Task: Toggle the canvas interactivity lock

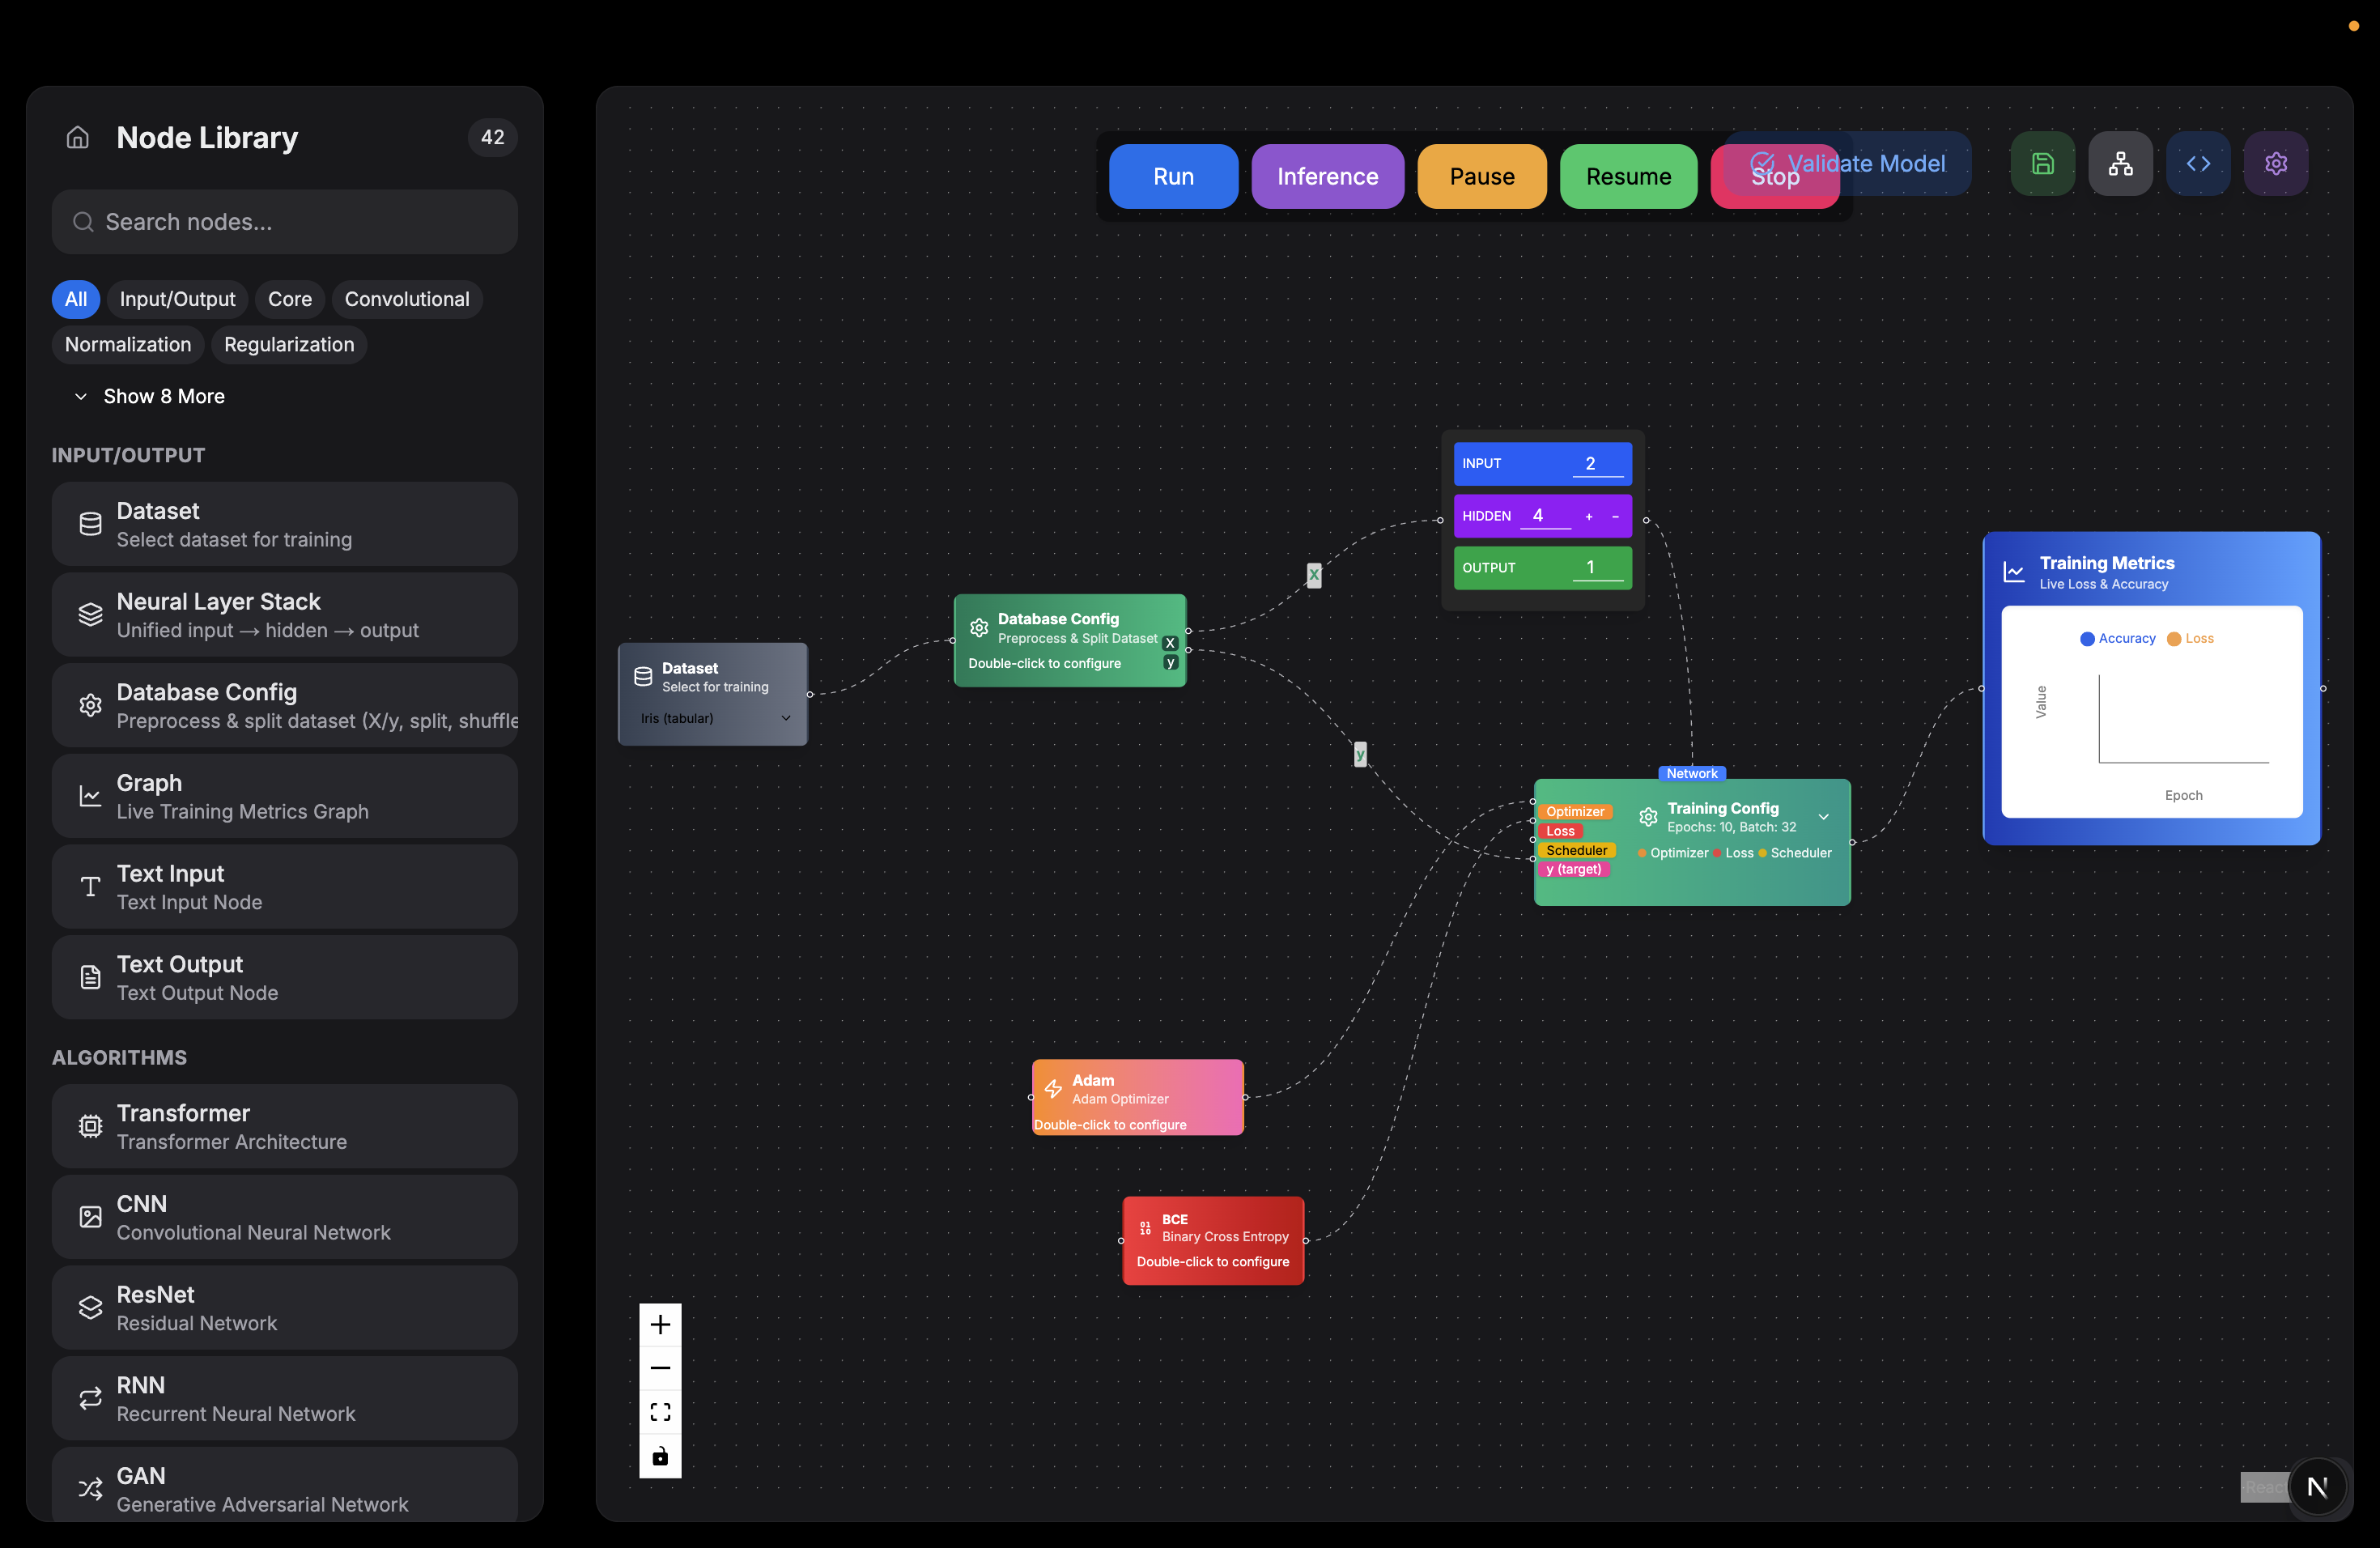Action: coord(660,1456)
